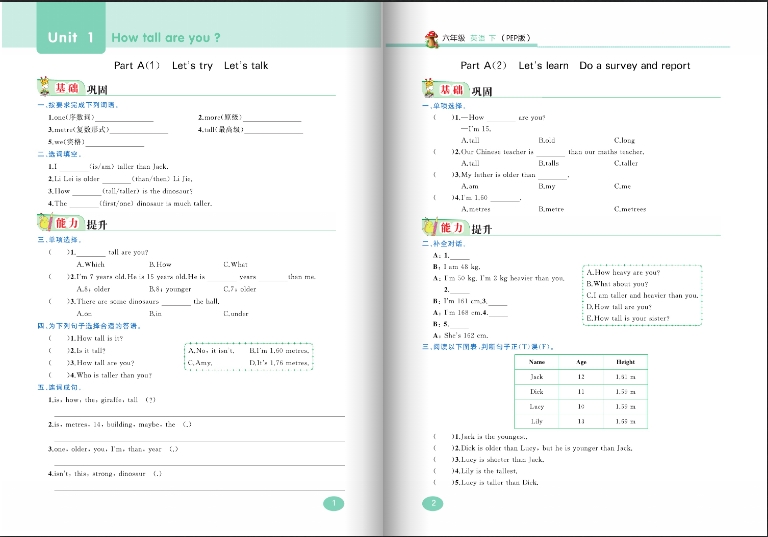Viewport: 768px width, 537px height.
Task: Select 'Do a survey and report' heading
Action: [x=635, y=66]
